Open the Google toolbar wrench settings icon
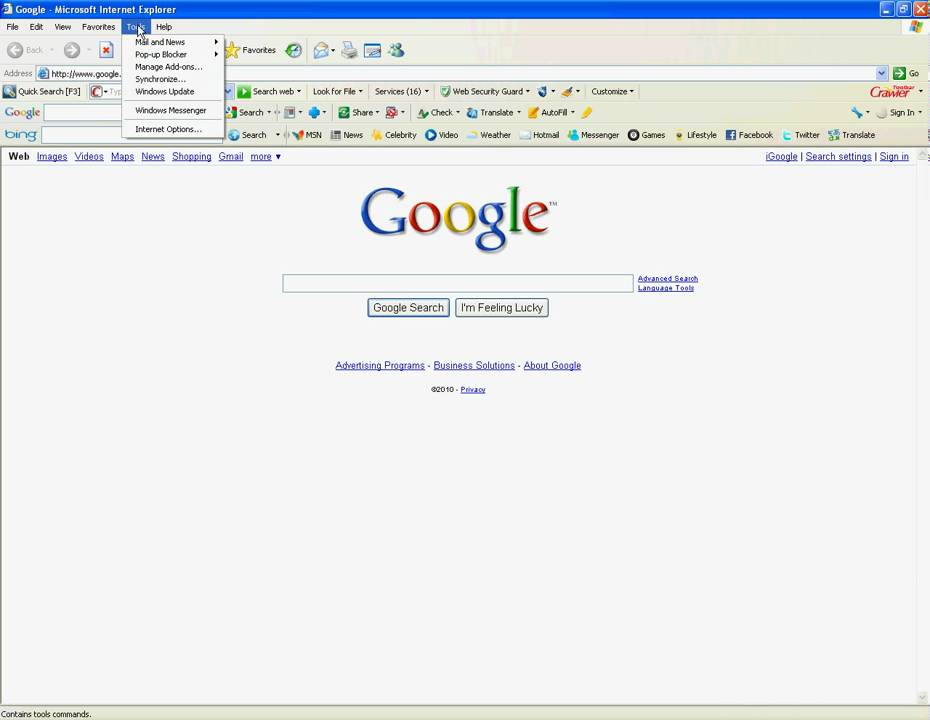 (856, 112)
